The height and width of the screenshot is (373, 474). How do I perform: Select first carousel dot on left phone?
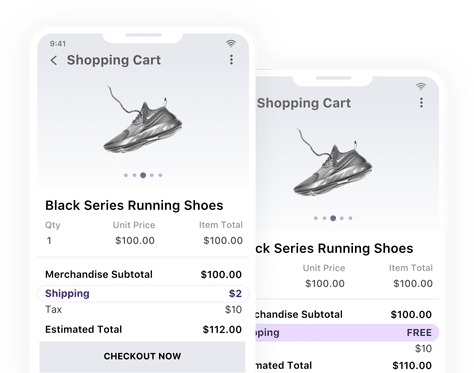(x=126, y=175)
